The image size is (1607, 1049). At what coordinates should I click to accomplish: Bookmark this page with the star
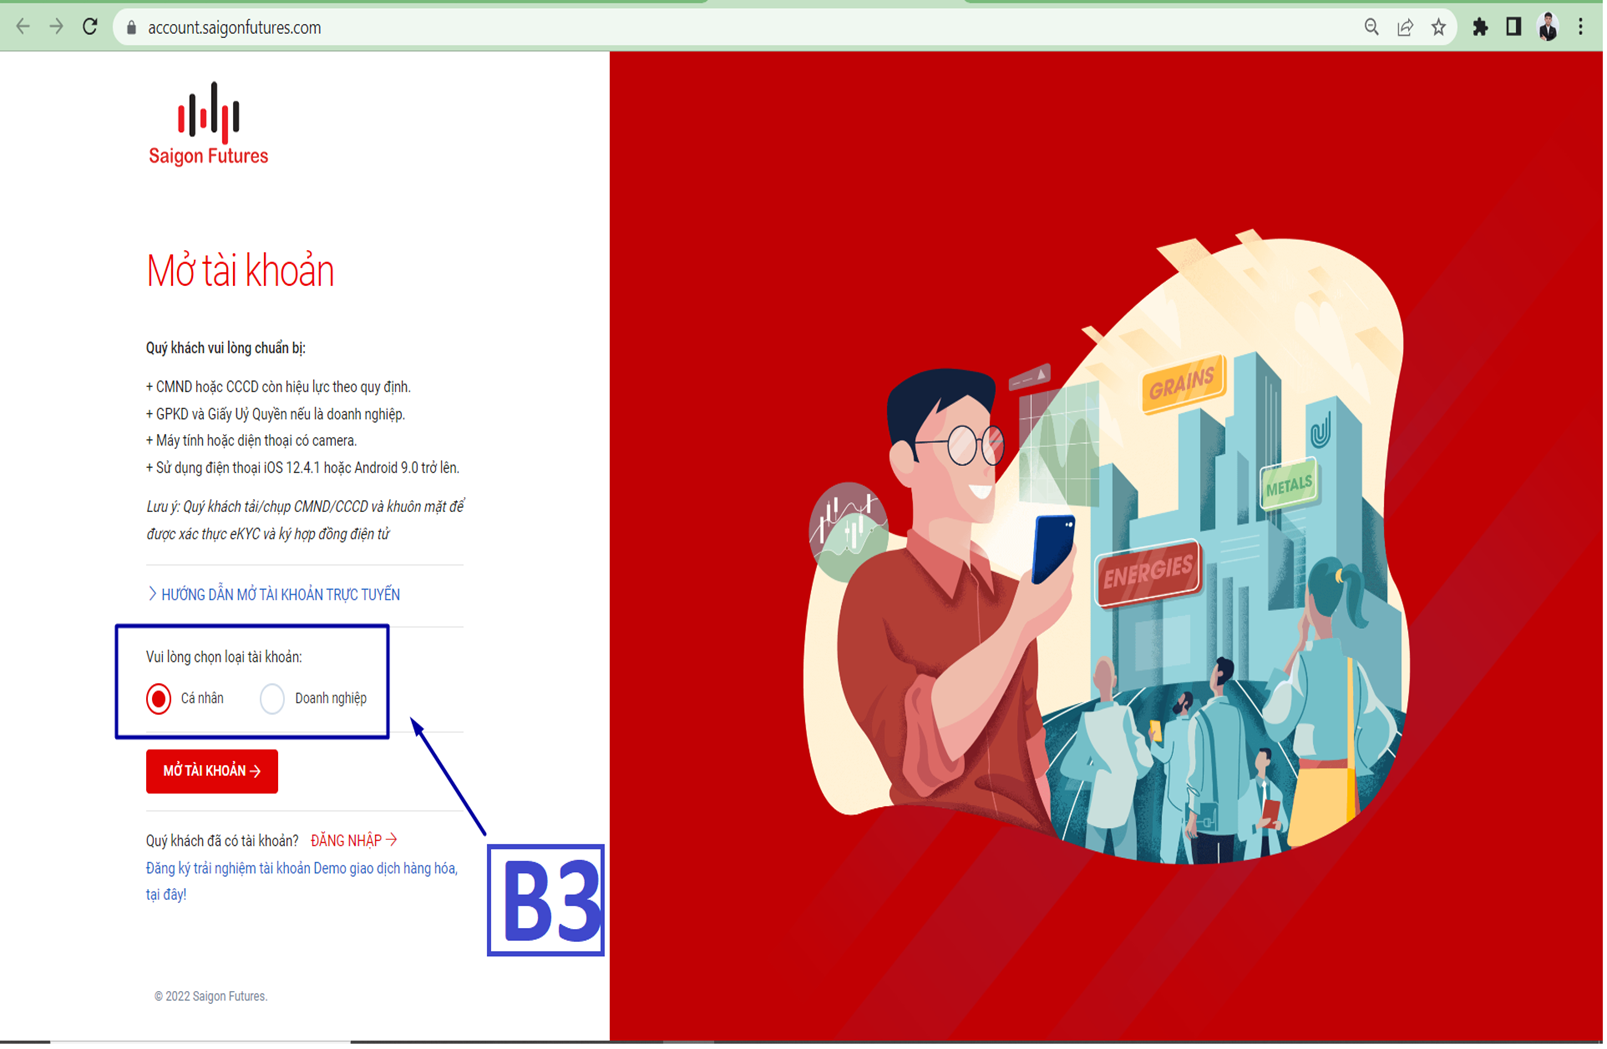(1438, 27)
